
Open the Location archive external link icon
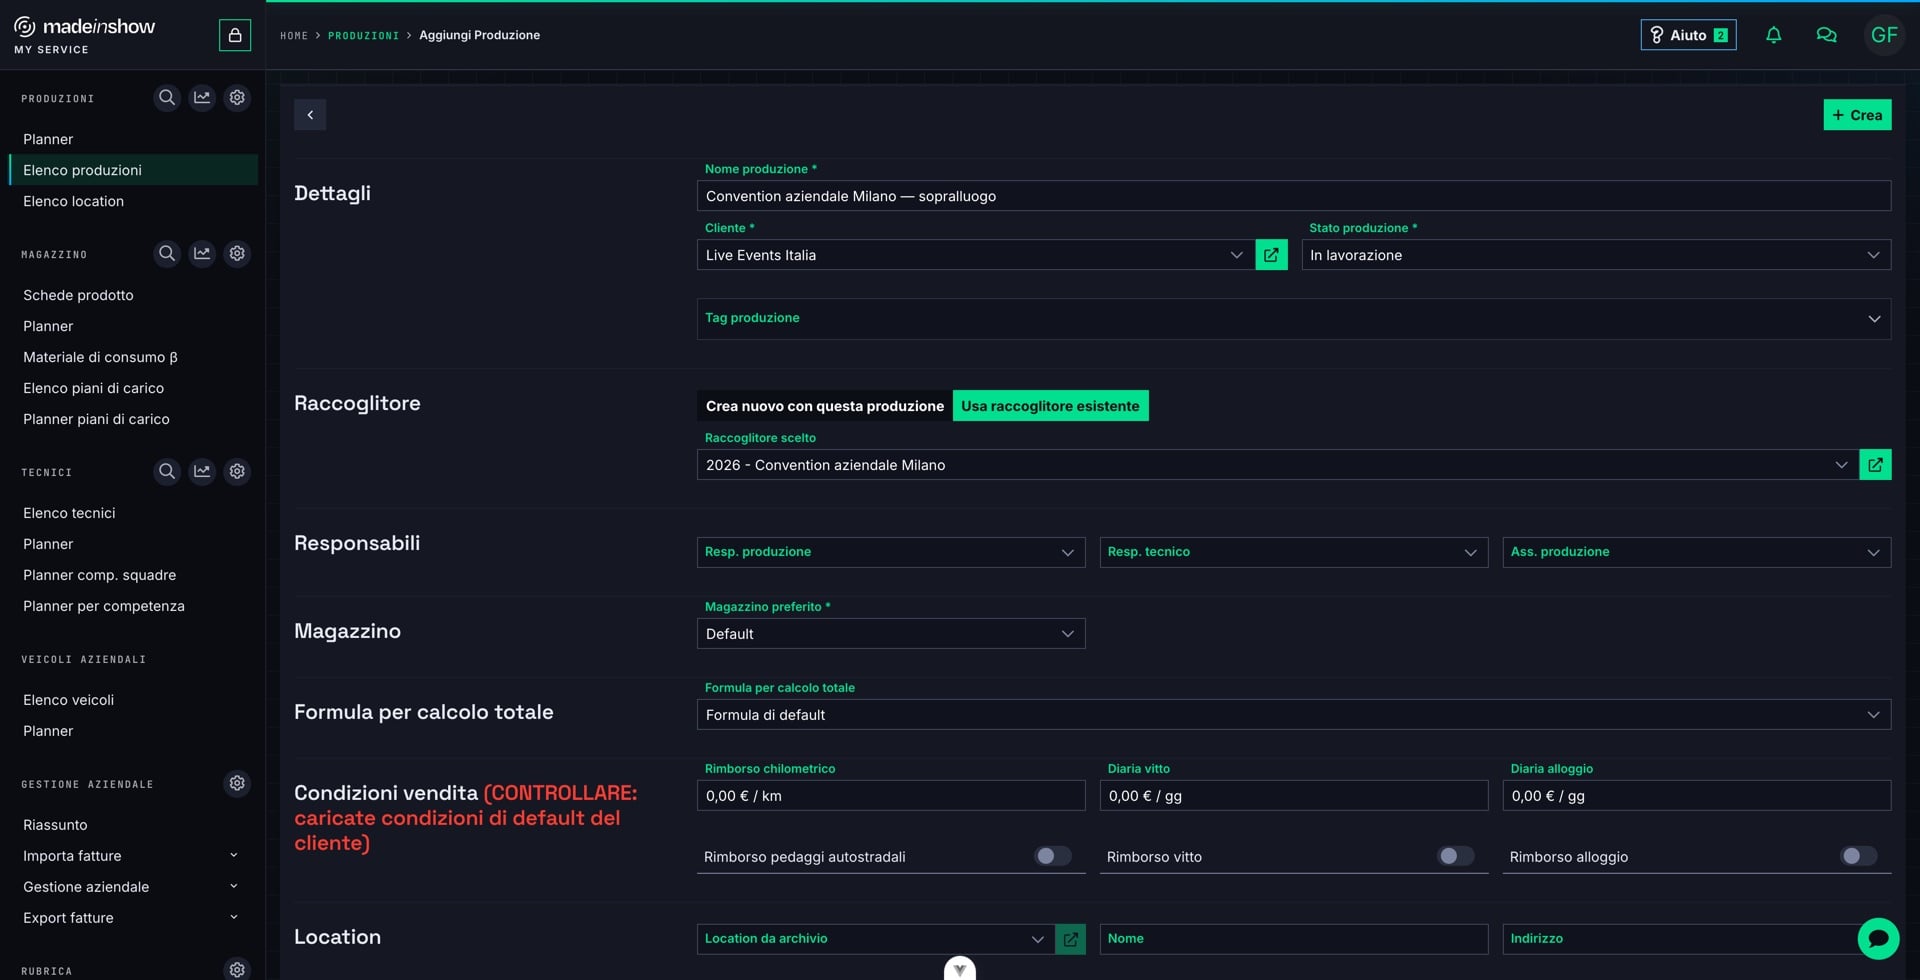1070,939
